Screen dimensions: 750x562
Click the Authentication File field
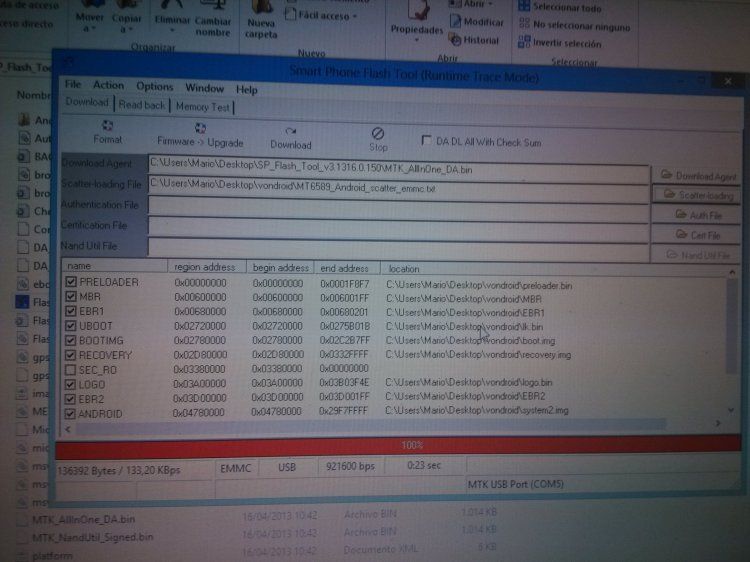398,209
